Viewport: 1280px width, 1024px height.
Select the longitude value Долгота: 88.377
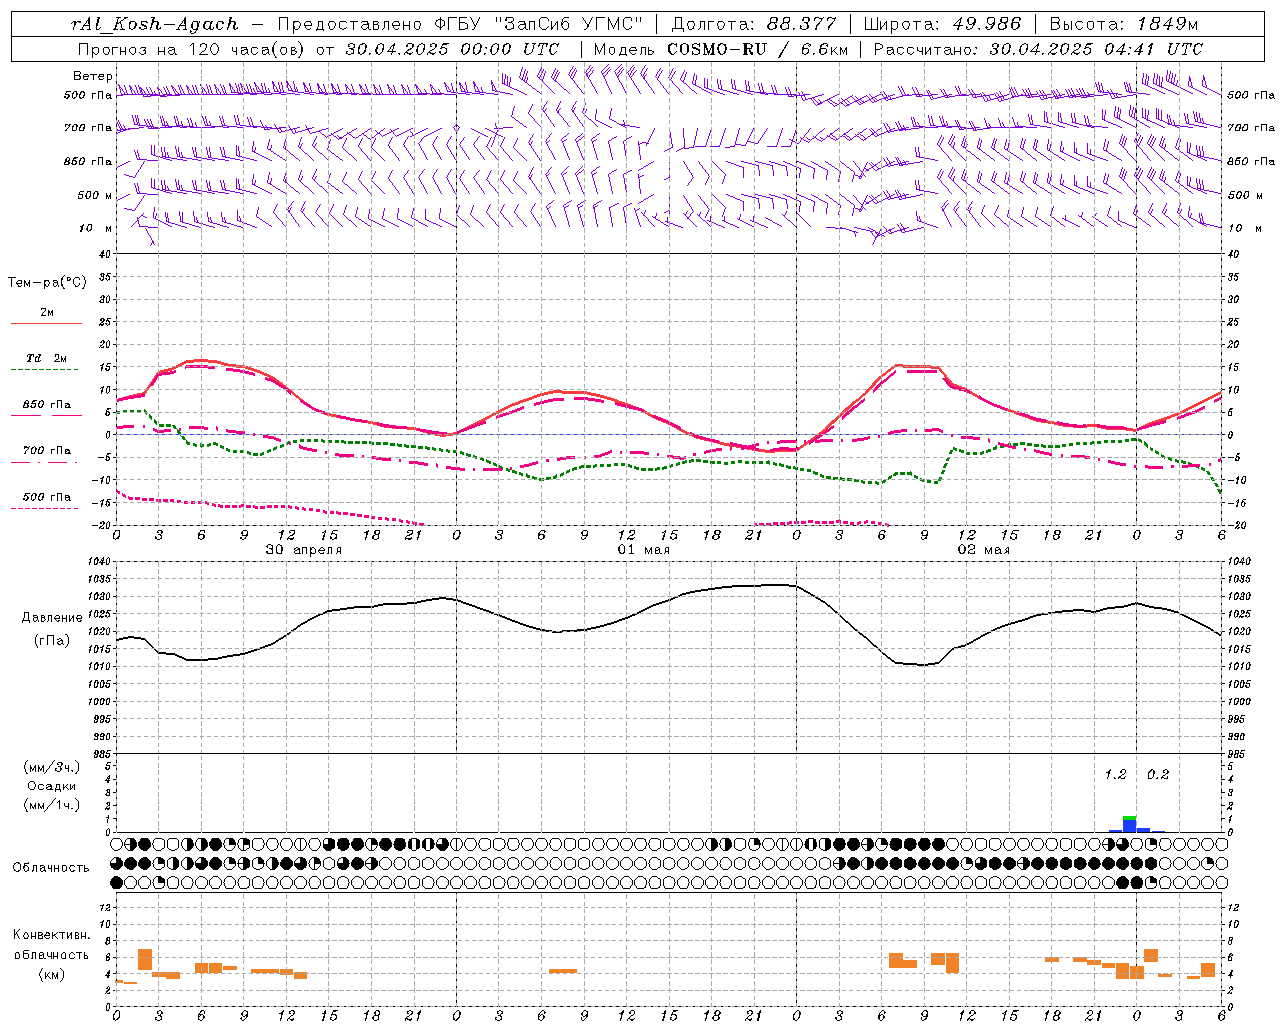(x=753, y=24)
